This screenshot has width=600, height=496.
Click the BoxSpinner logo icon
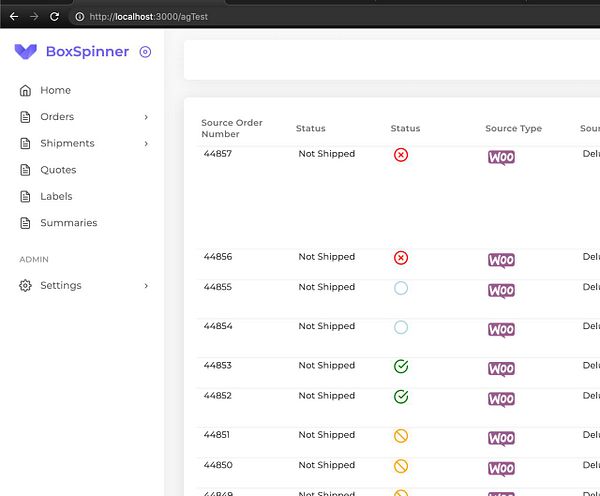point(27,52)
